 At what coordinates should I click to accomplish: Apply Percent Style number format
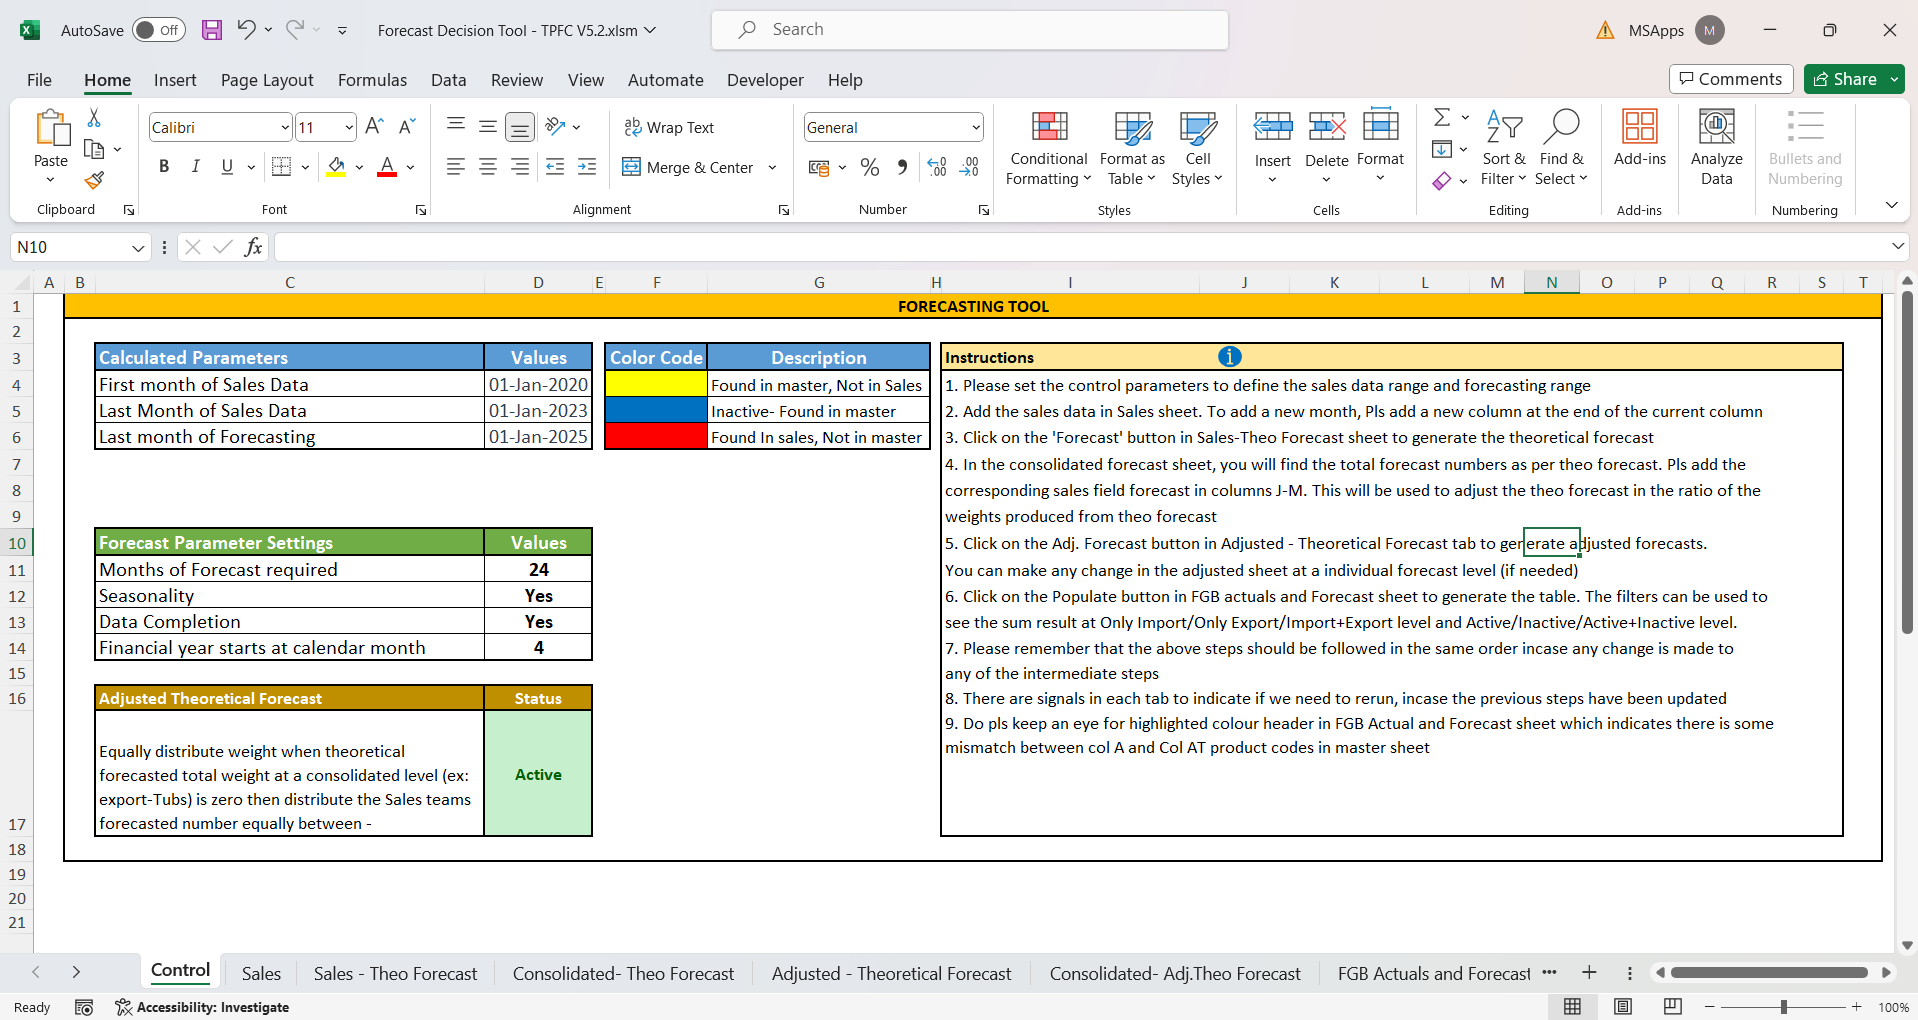pos(870,167)
